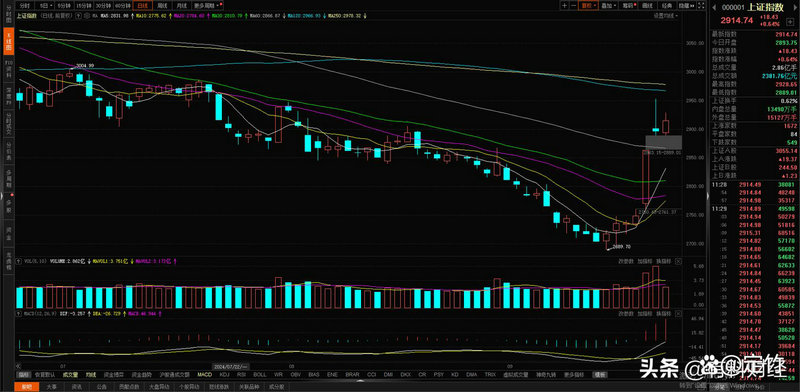800x392 pixels.
Task: Open 叠加 overlay dropdown
Action: [x=609, y=6]
